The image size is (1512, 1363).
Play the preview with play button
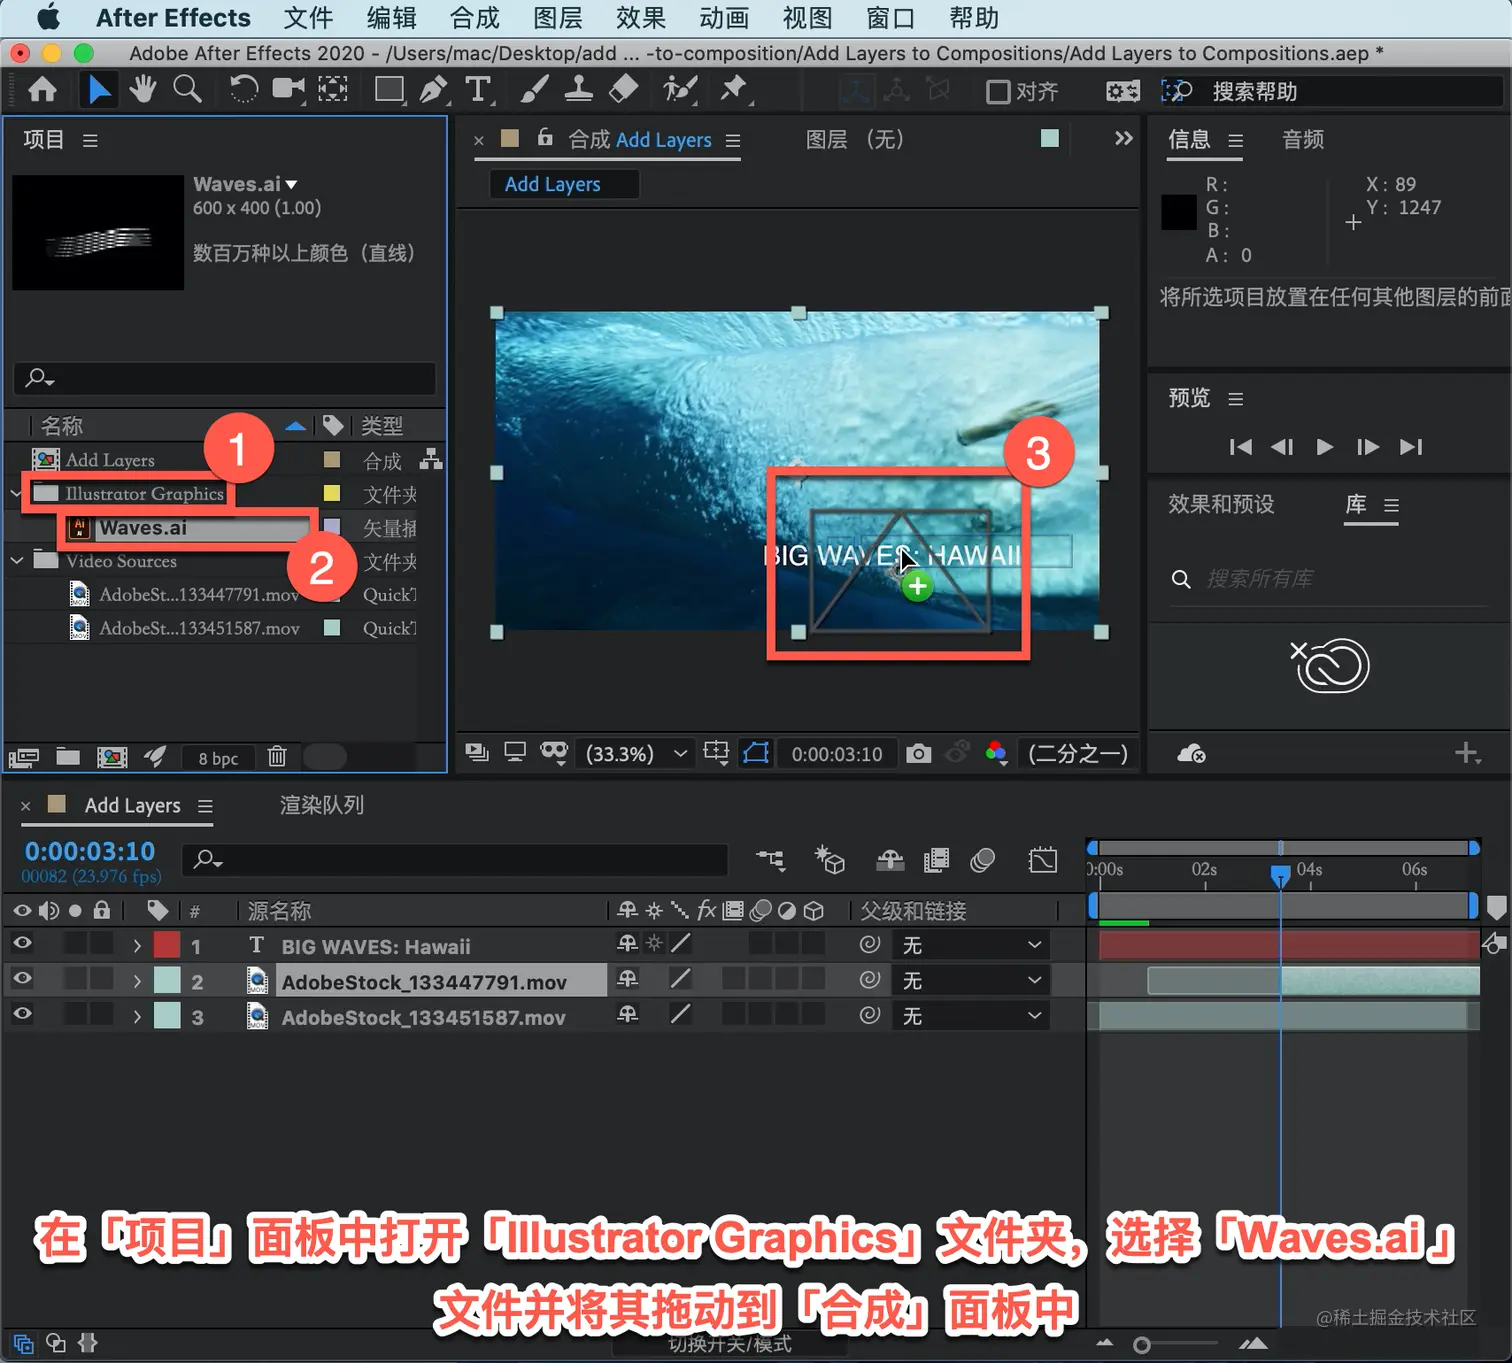pyautogui.click(x=1324, y=447)
